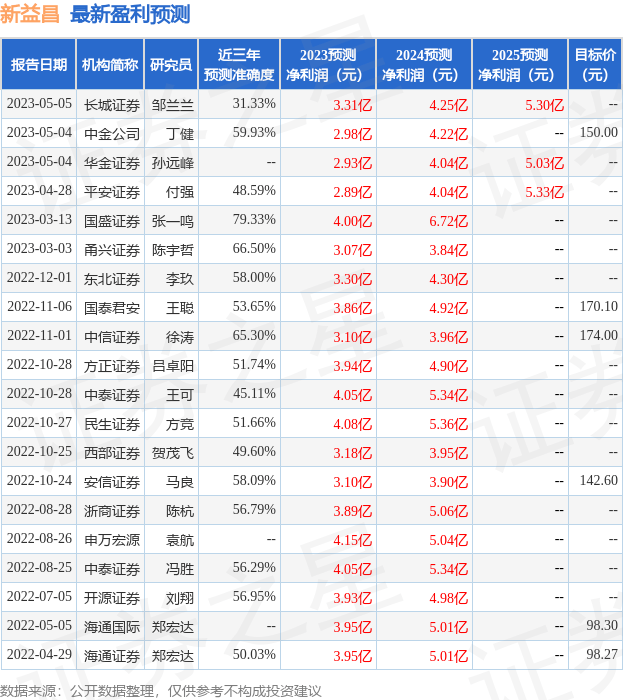Click the 数据来源 footnote text

(x=161, y=691)
